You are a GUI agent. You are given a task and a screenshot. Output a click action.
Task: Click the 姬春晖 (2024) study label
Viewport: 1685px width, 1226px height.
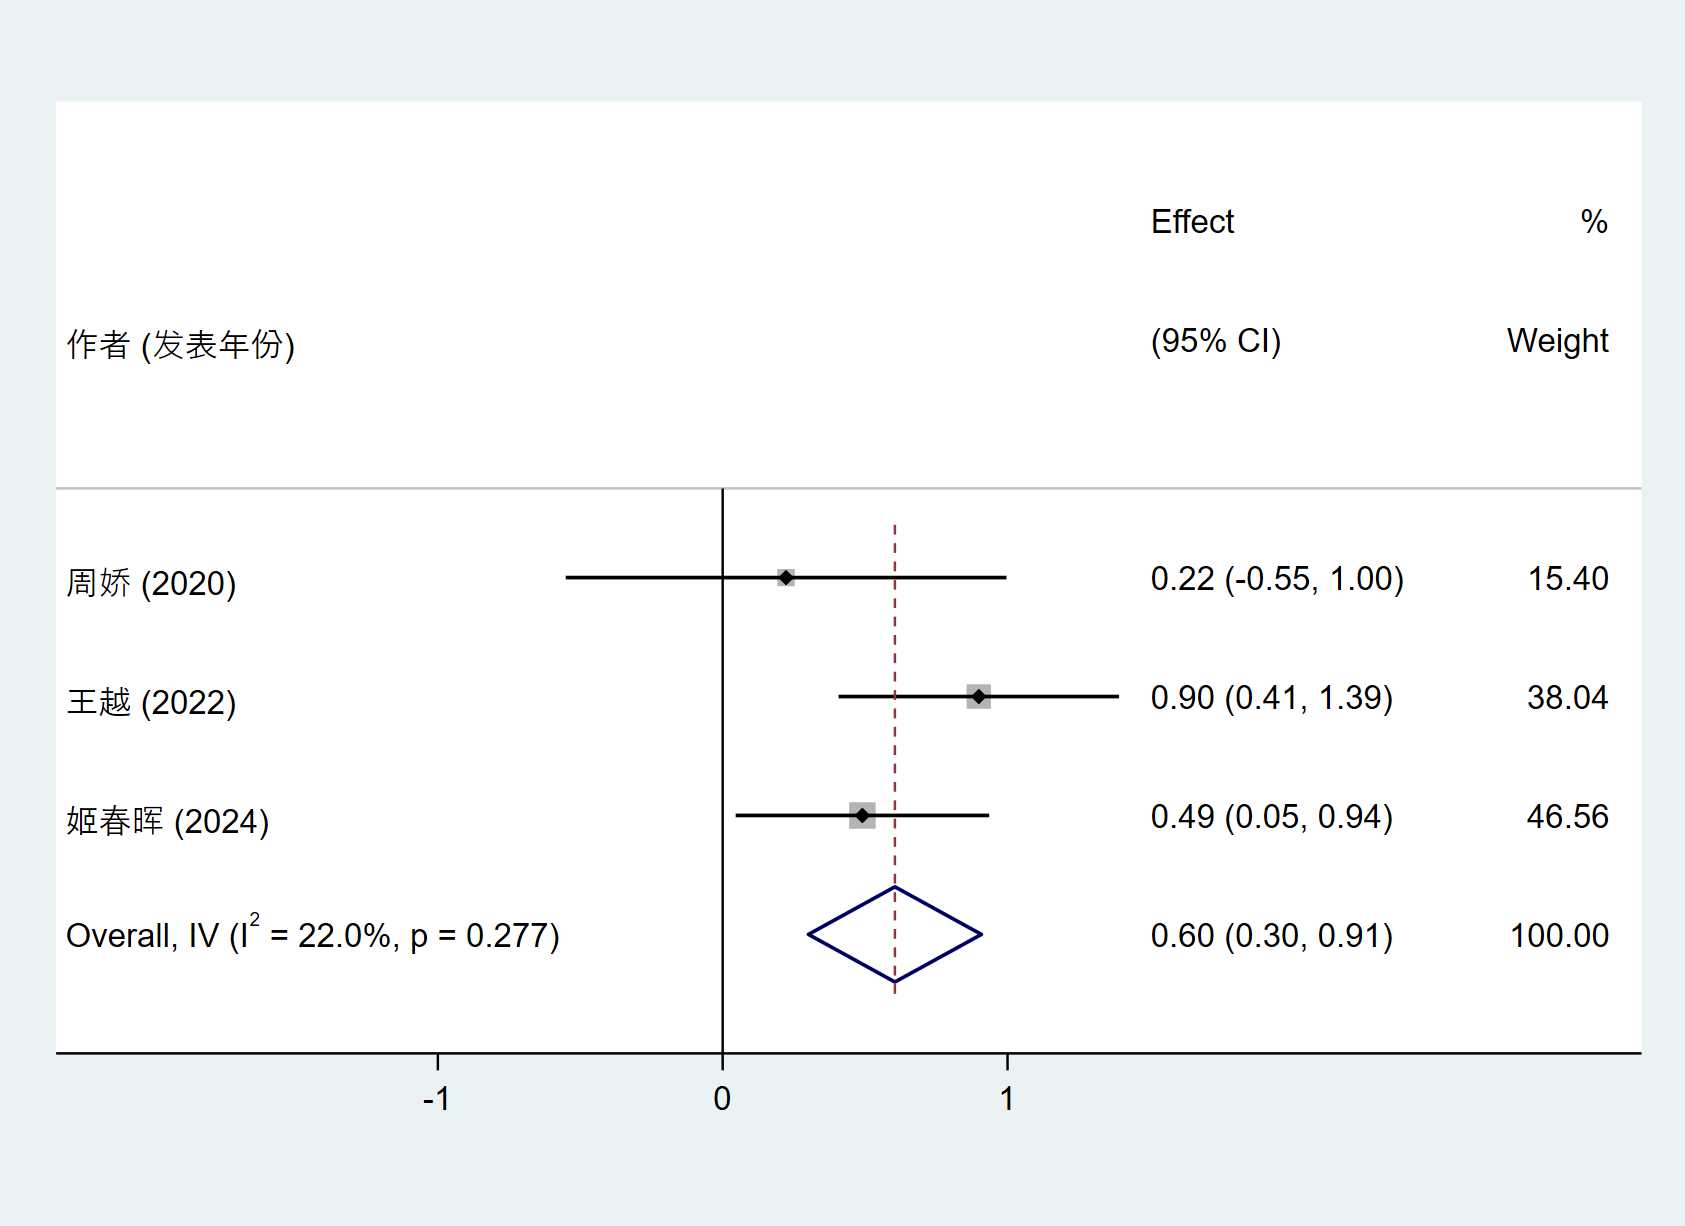click(x=168, y=821)
